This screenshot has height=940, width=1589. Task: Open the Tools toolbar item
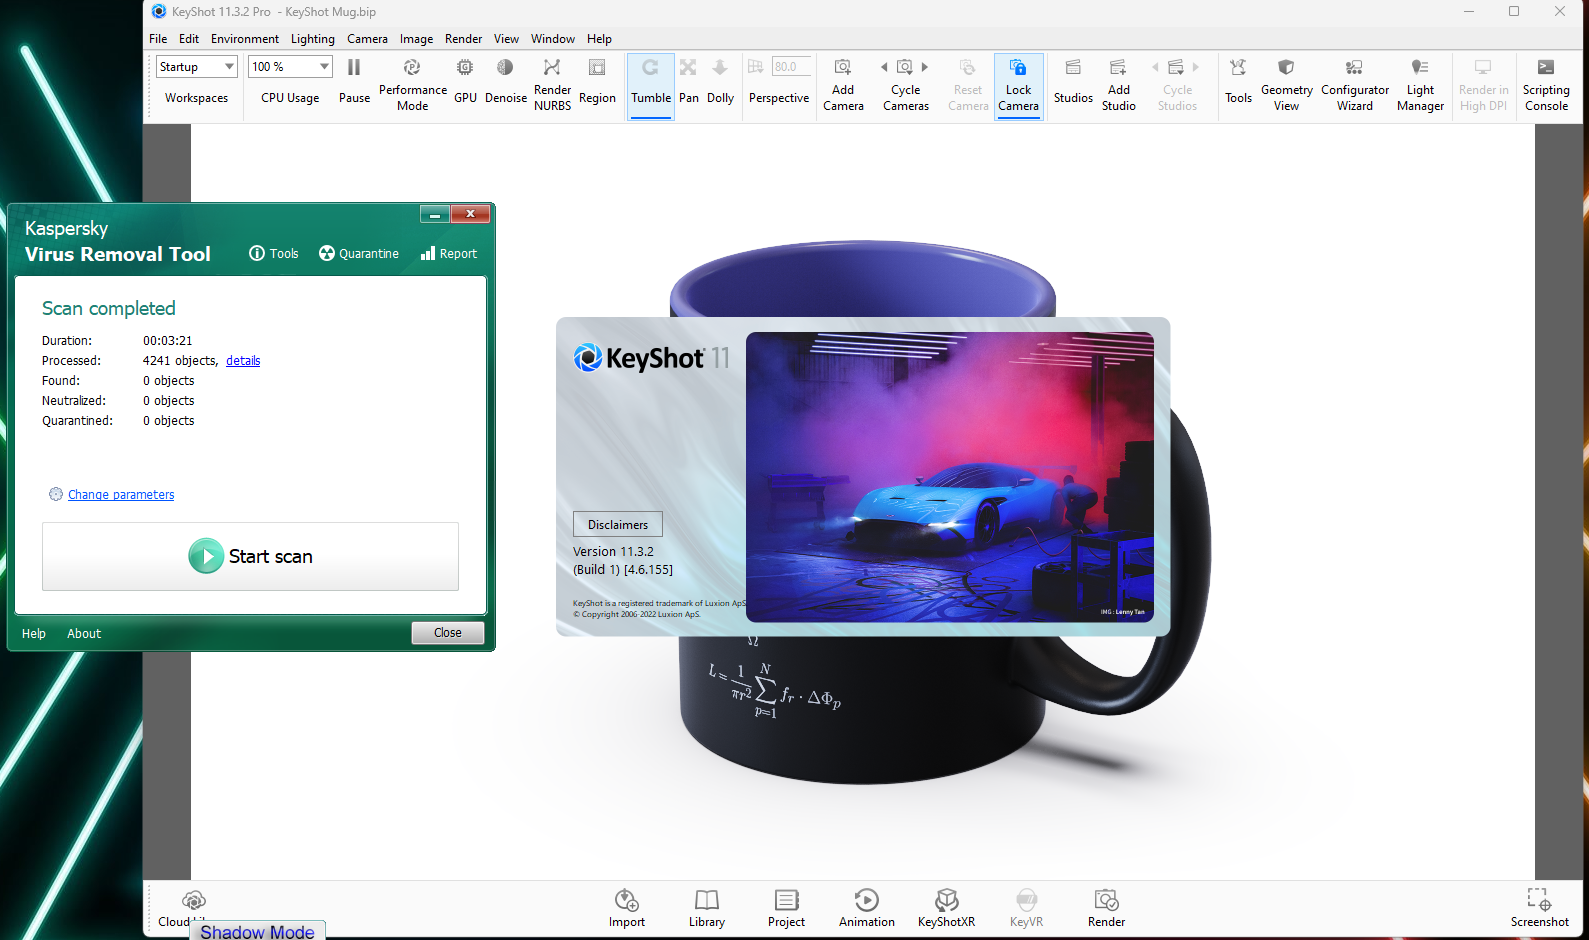click(x=1238, y=80)
